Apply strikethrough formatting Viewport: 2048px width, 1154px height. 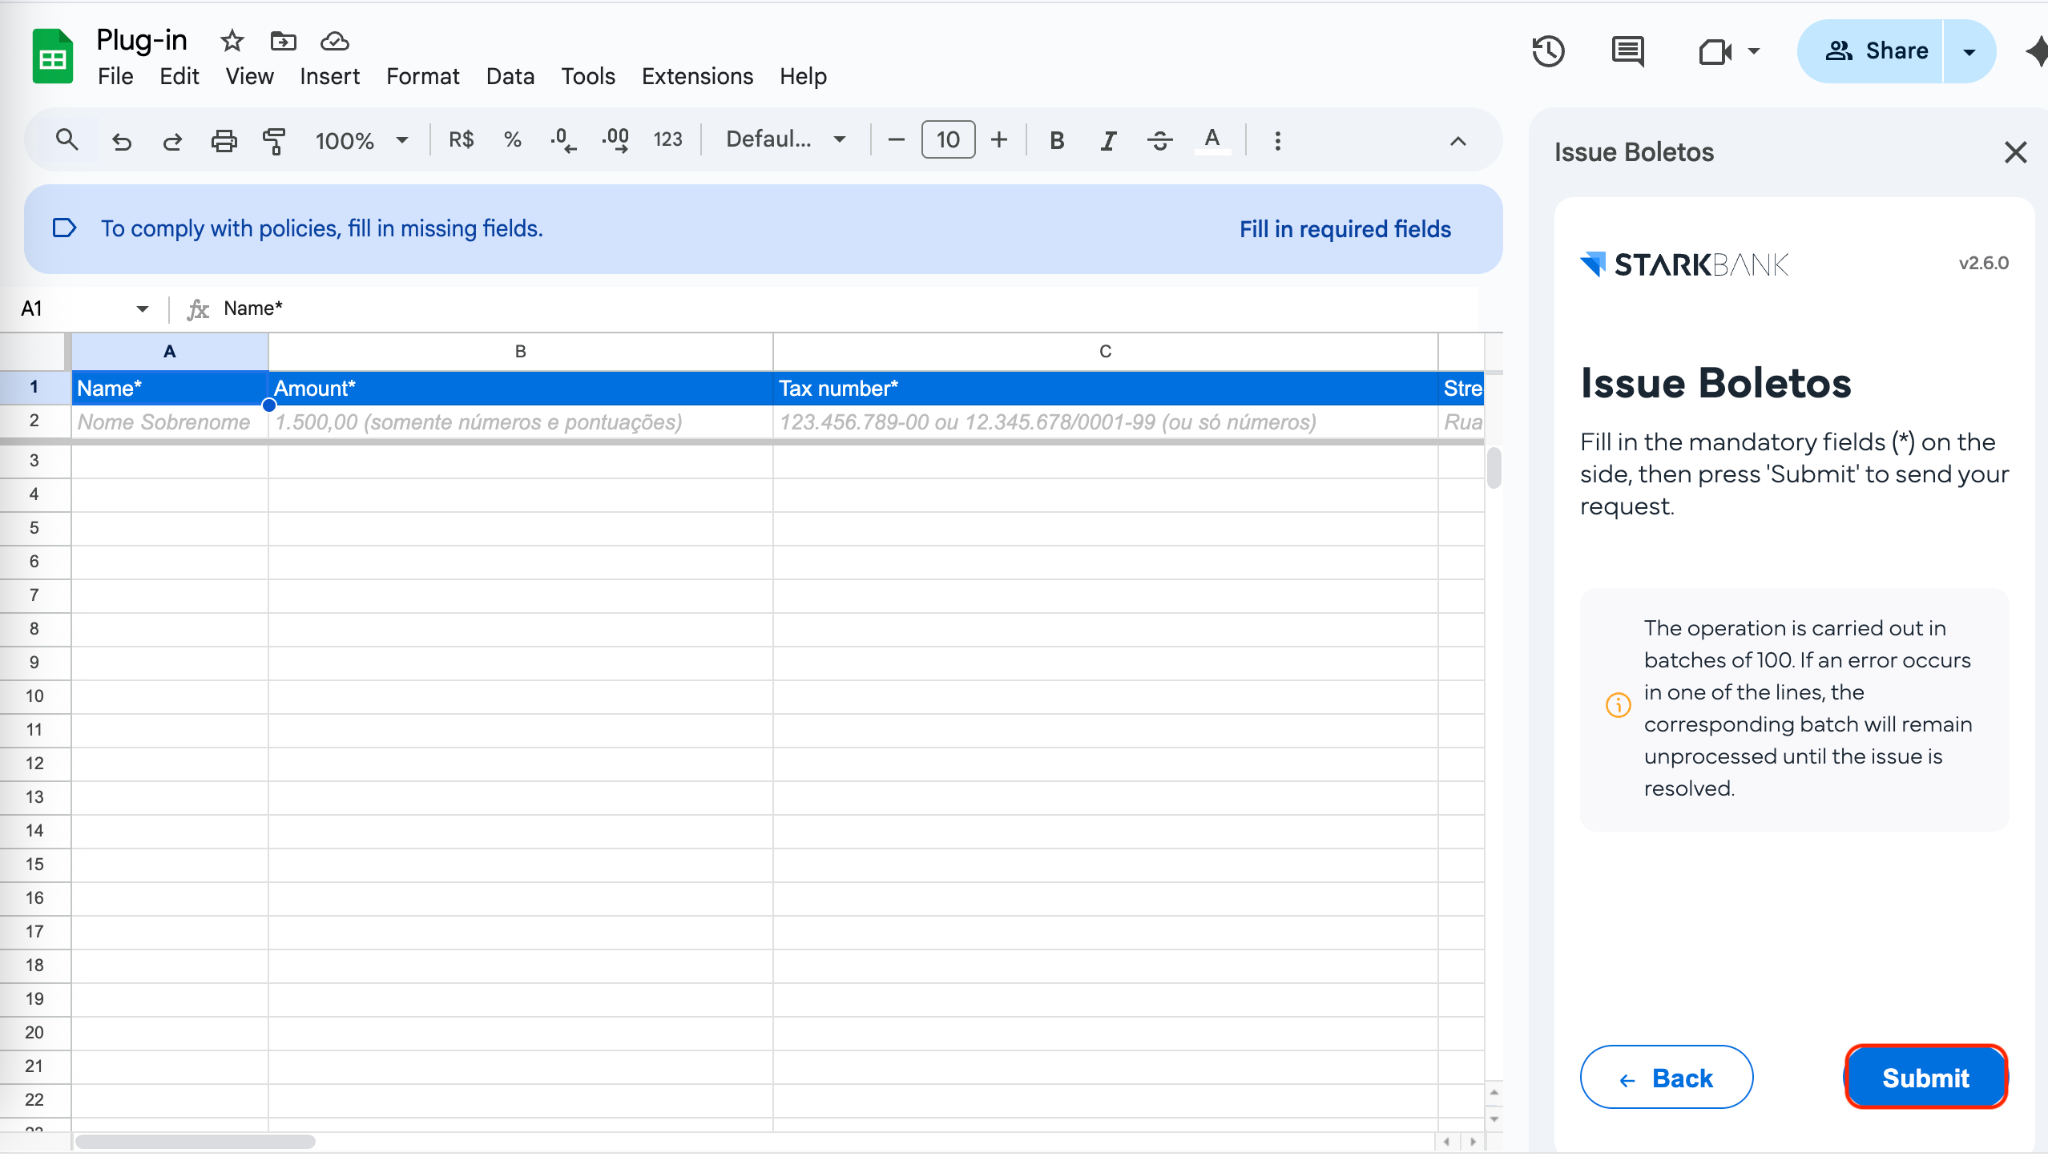[1159, 141]
